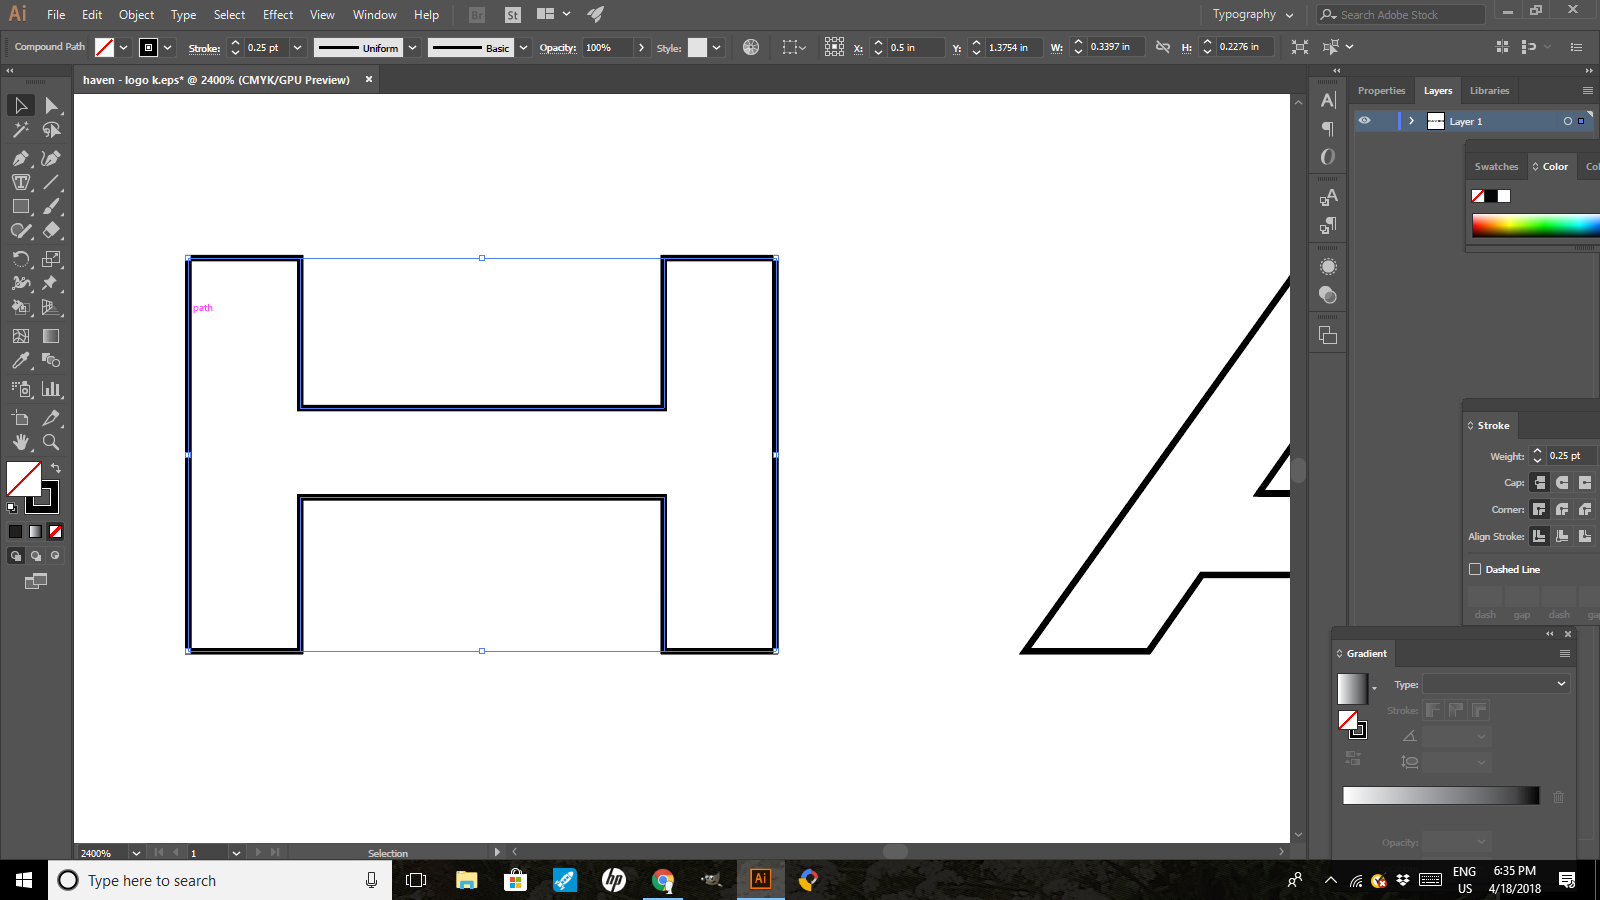This screenshot has width=1600, height=900.
Task: Click the fill color box in toolbar
Action: point(24,479)
